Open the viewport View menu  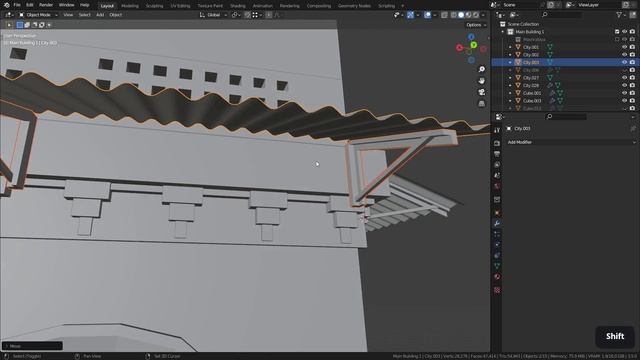click(x=68, y=15)
